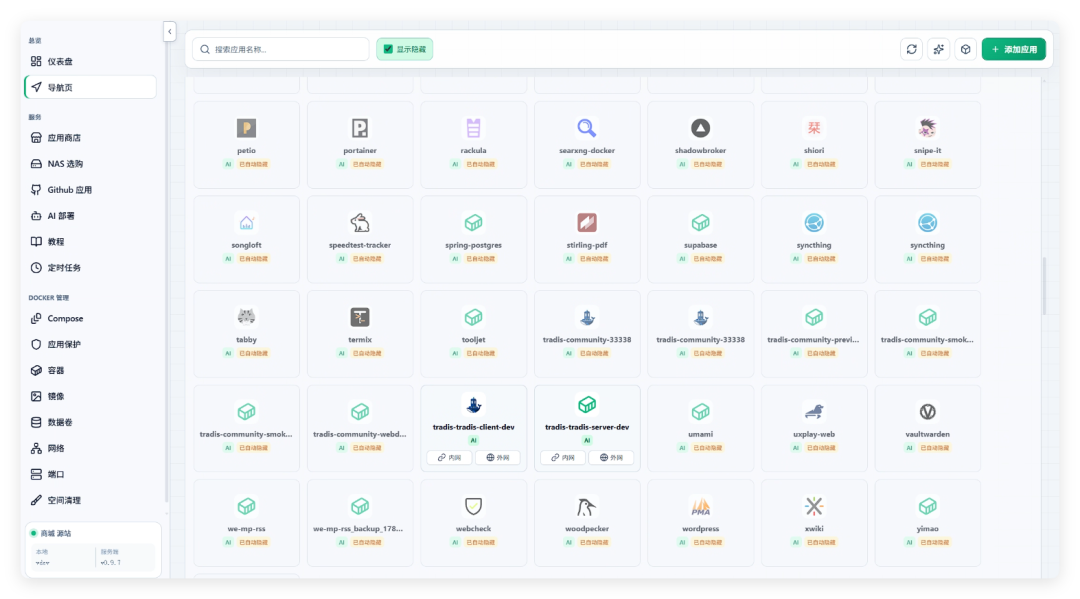Screen dimensions: 1080x599
Task: Click the 商城源站 status label
Action: 56,534
